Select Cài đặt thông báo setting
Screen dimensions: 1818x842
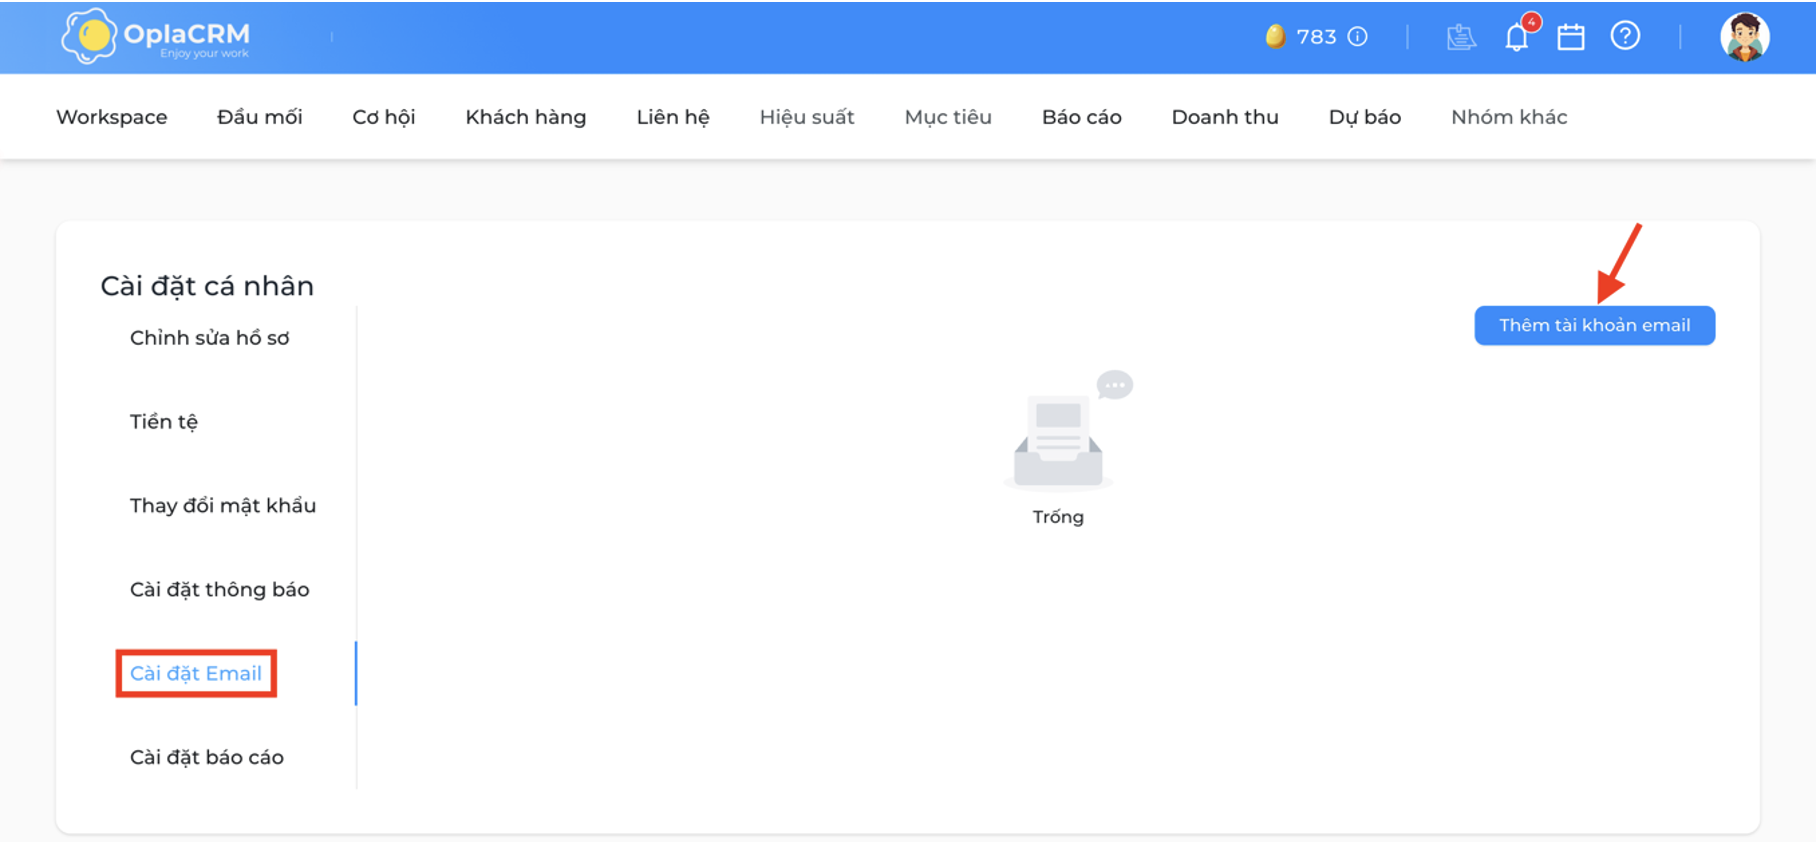coord(220,590)
